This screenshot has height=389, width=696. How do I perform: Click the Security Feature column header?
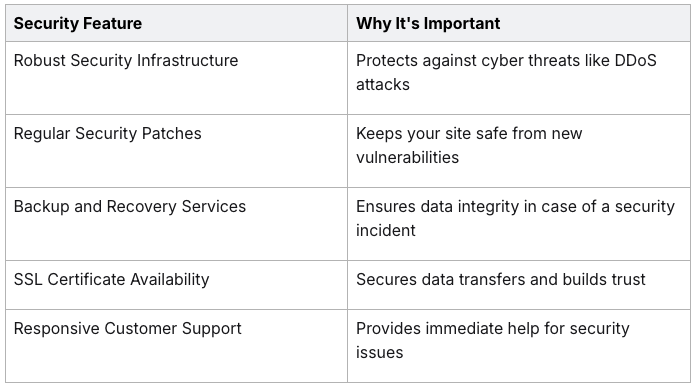point(176,23)
